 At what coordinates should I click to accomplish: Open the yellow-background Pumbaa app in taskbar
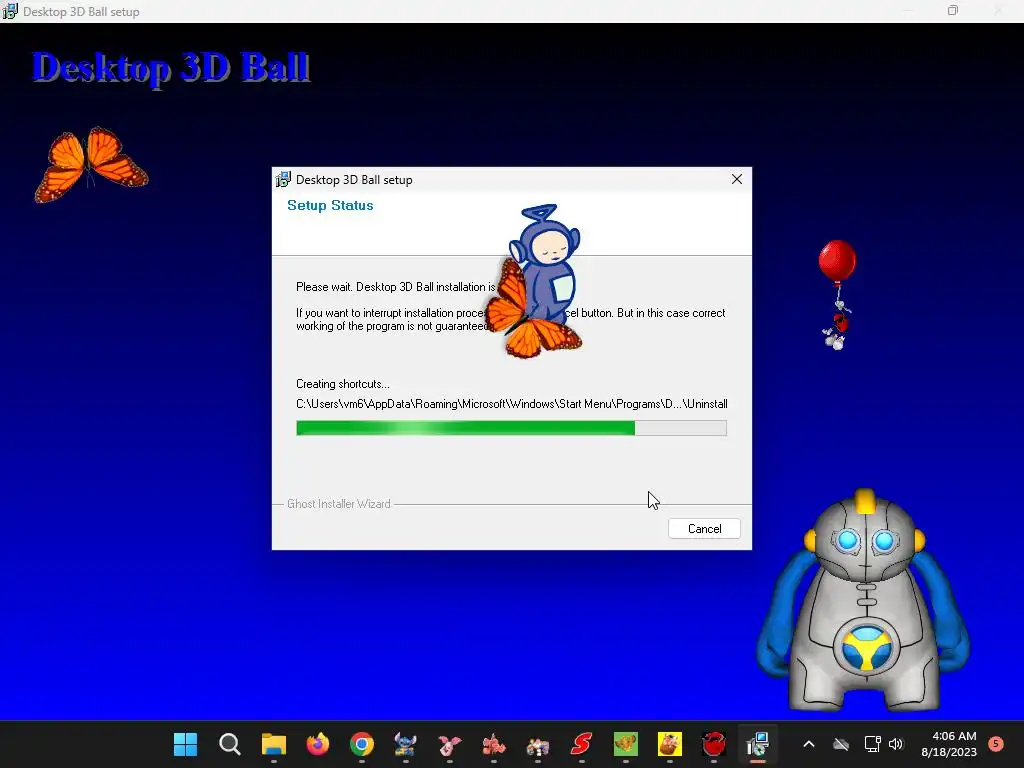pos(670,744)
